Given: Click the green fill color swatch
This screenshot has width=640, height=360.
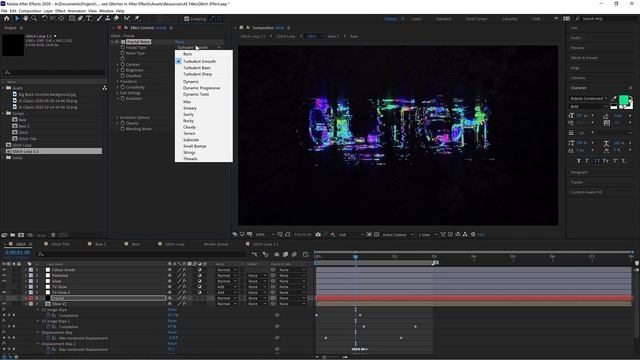Looking at the screenshot, I should 623,100.
